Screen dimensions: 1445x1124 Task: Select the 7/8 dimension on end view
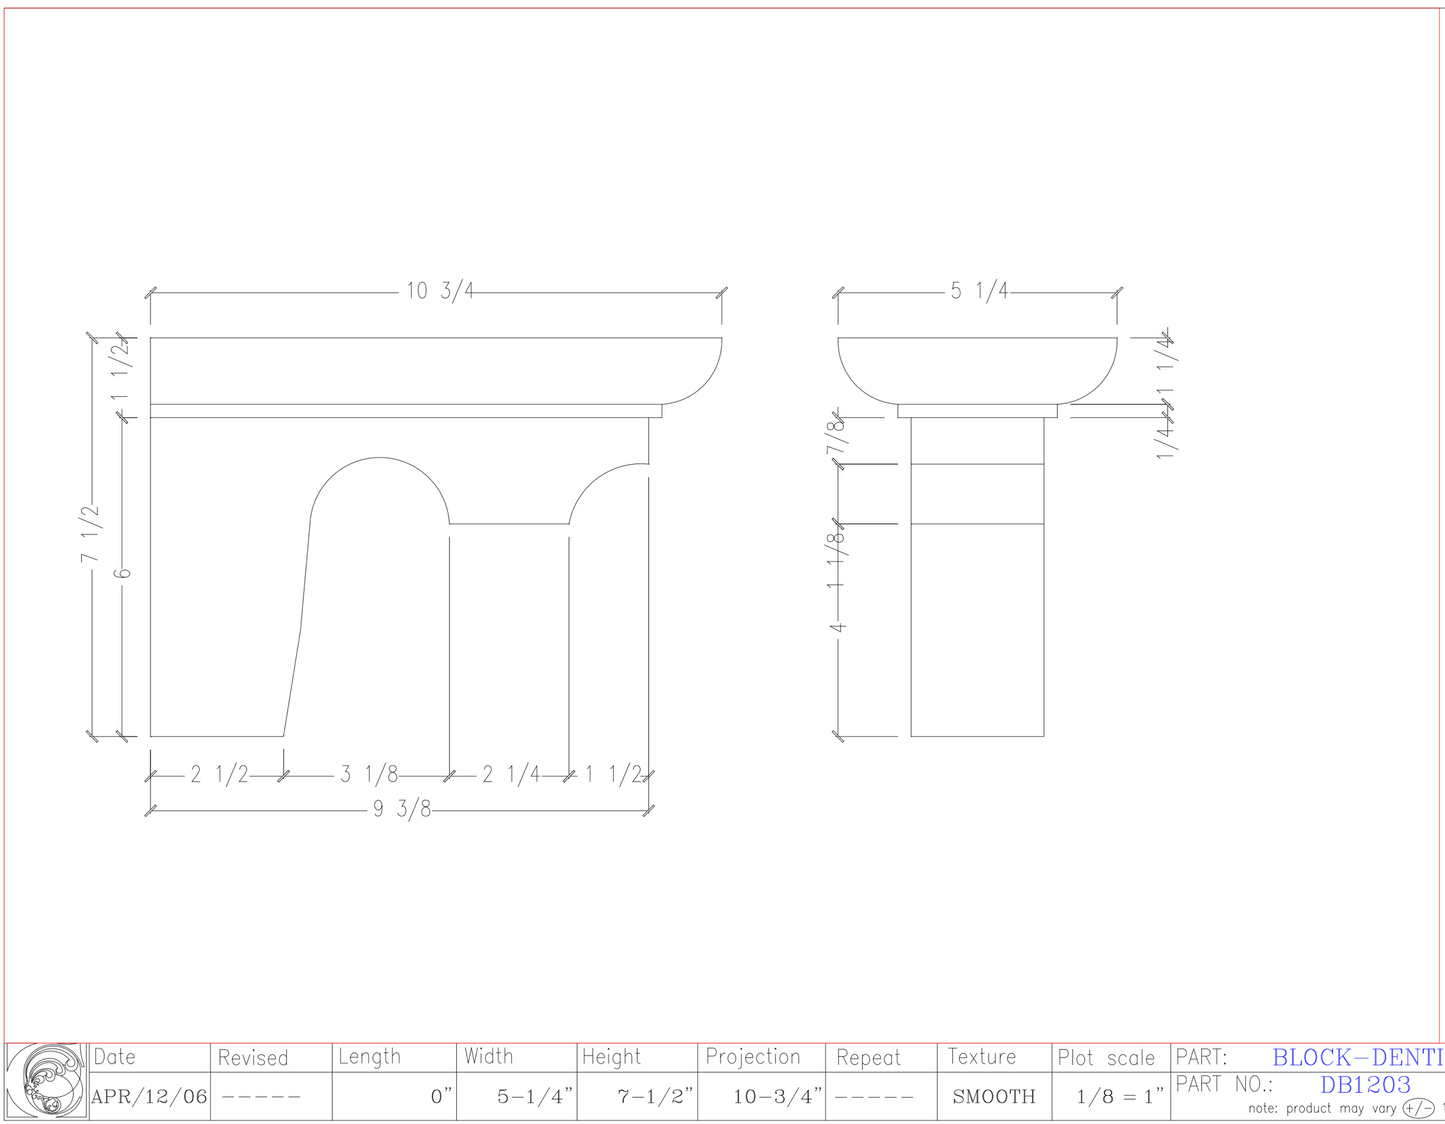[x=836, y=438]
